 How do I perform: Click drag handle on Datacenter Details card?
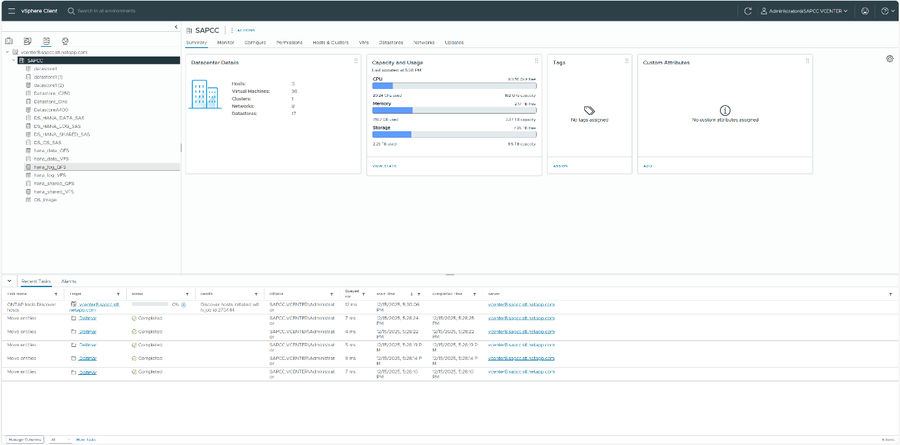356,61
